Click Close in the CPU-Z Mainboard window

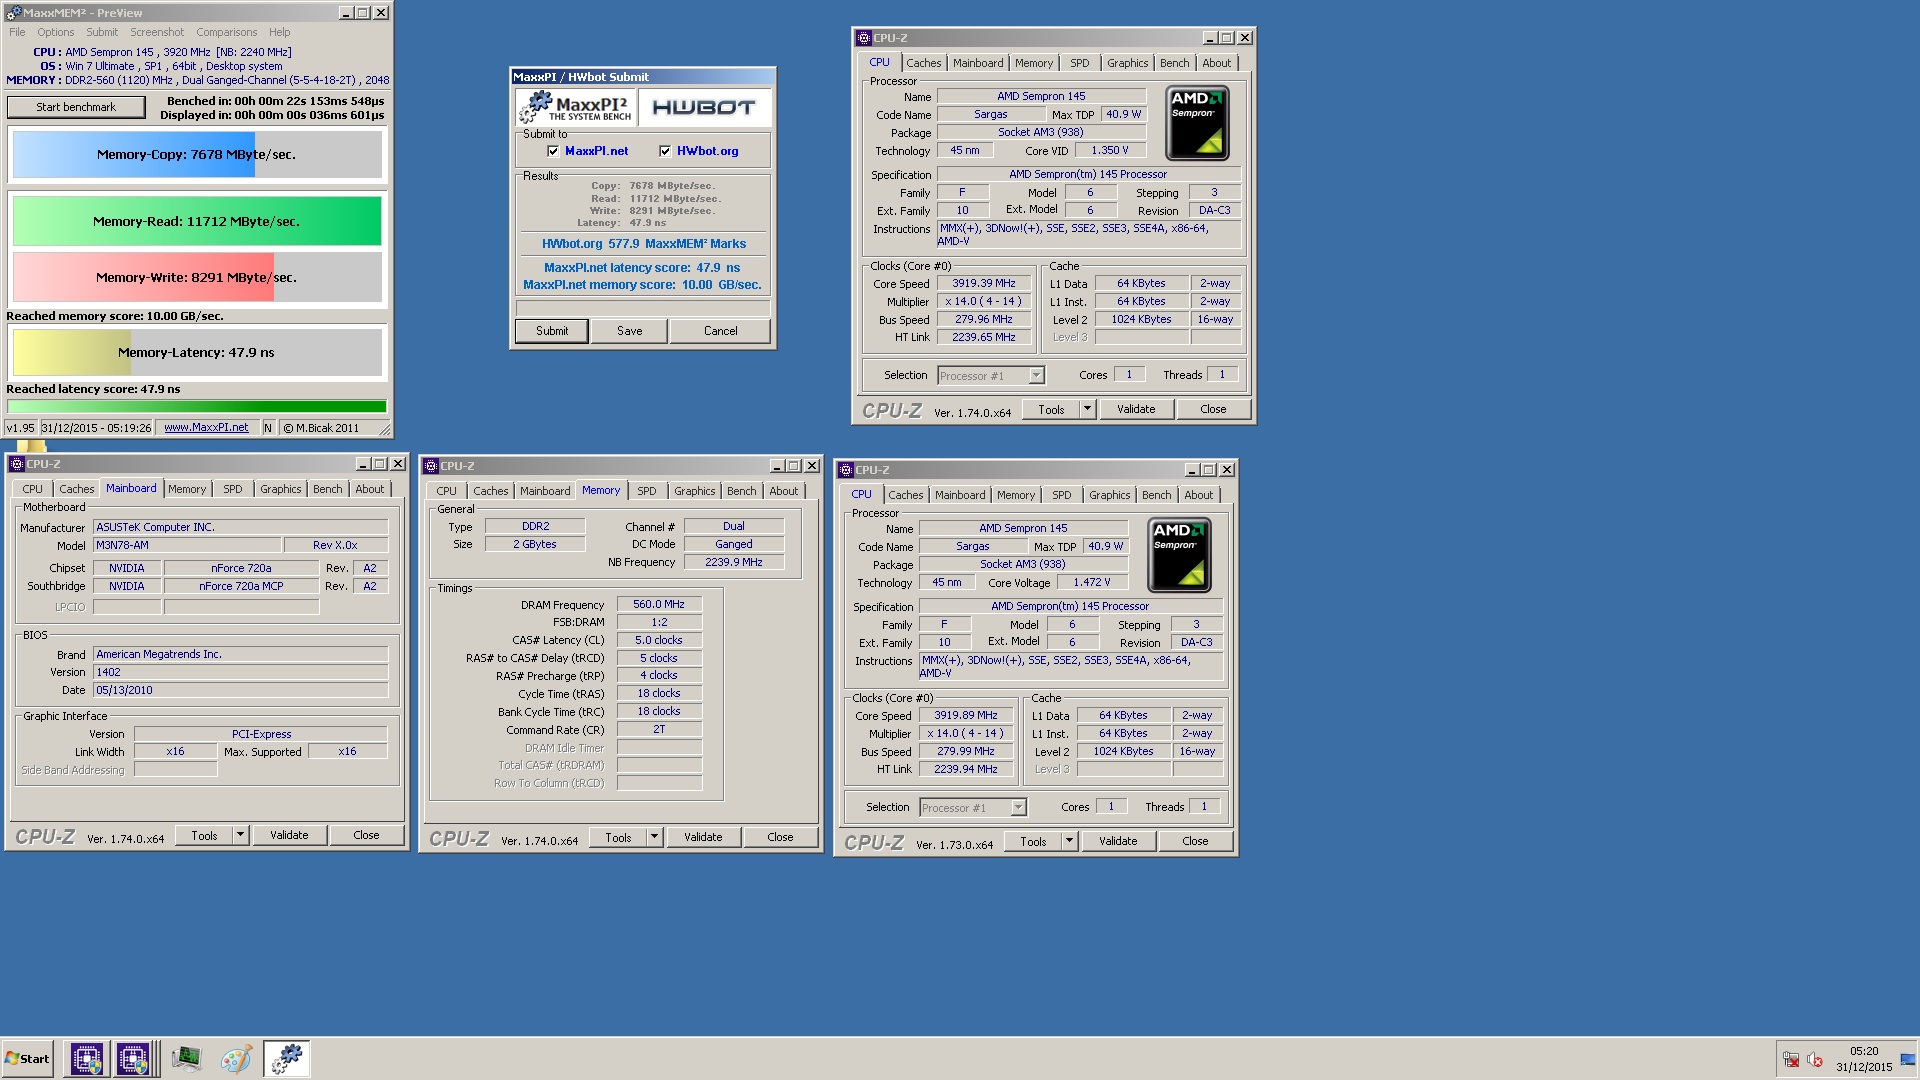coord(367,835)
